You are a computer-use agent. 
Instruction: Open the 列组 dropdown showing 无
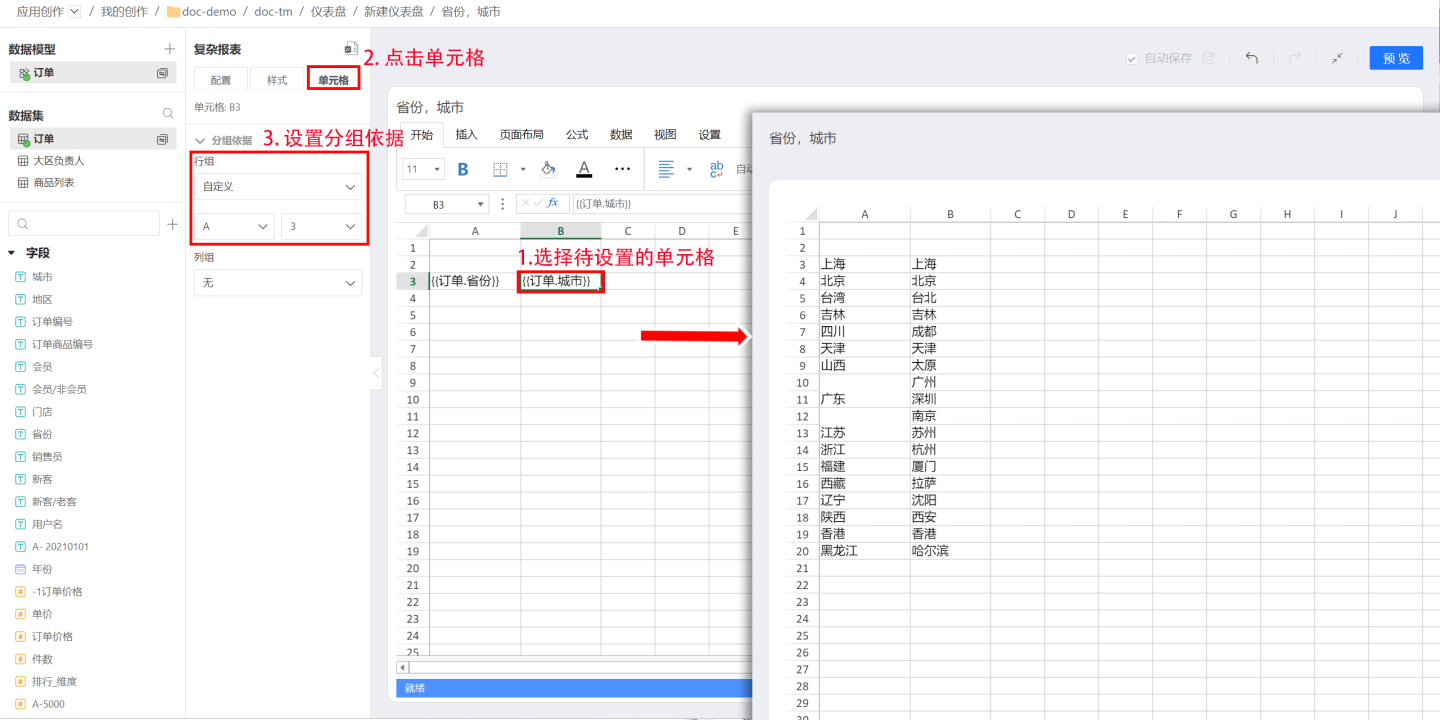[x=278, y=283]
